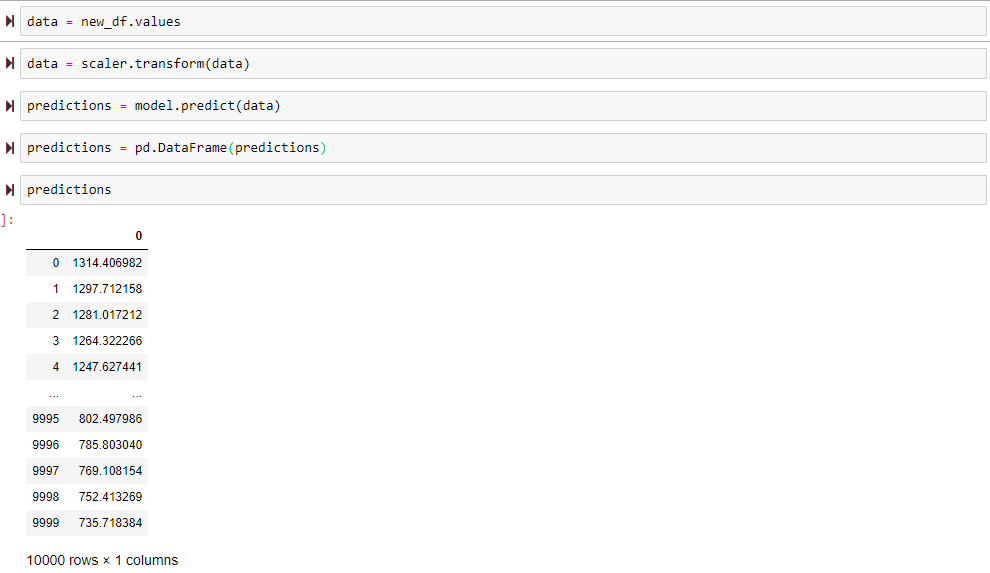Click the column header 0 of the table
The image size is (990, 573).
(139, 235)
